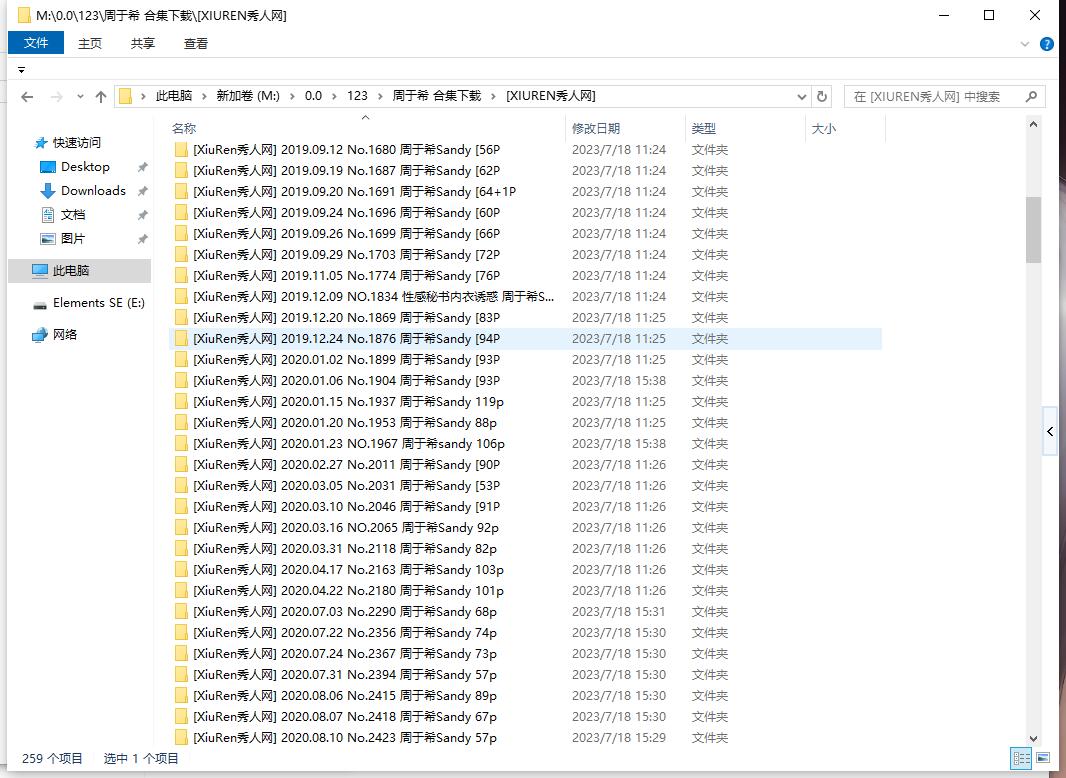Go back using the Back arrow

pyautogui.click(x=27, y=97)
